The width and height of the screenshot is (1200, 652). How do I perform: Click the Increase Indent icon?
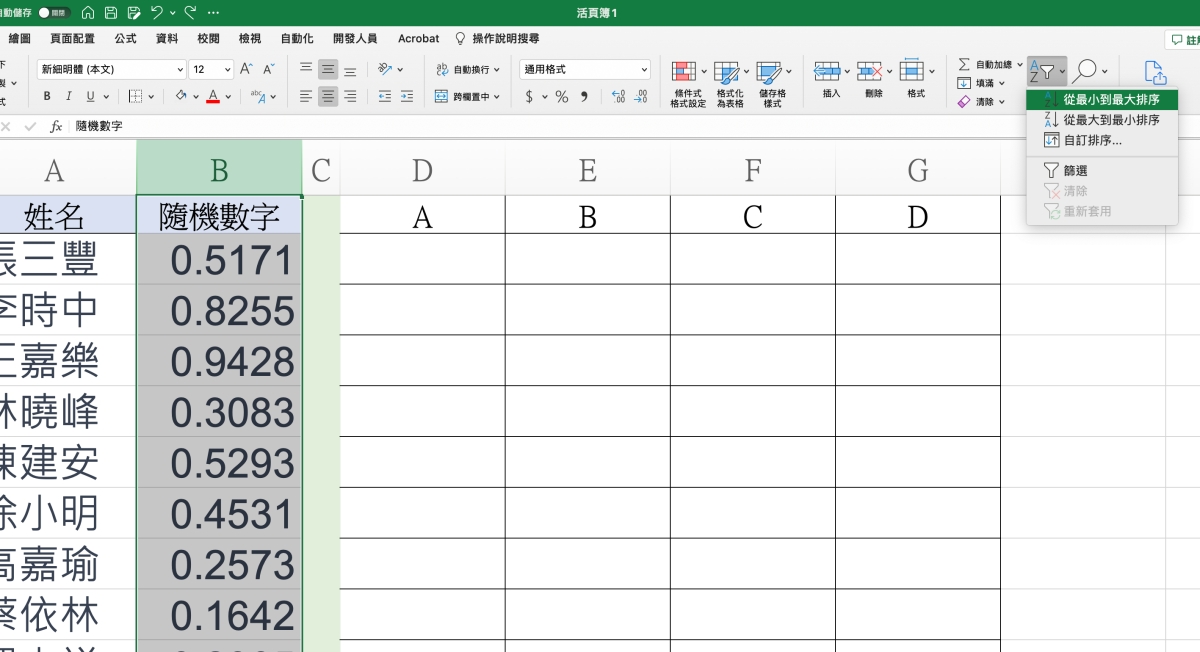coord(407,96)
